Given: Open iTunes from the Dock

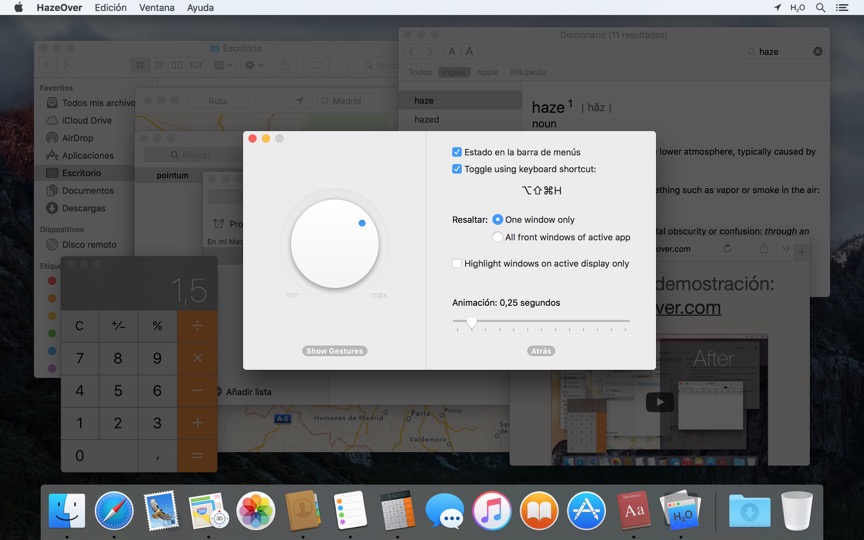Looking at the screenshot, I should coord(492,511).
